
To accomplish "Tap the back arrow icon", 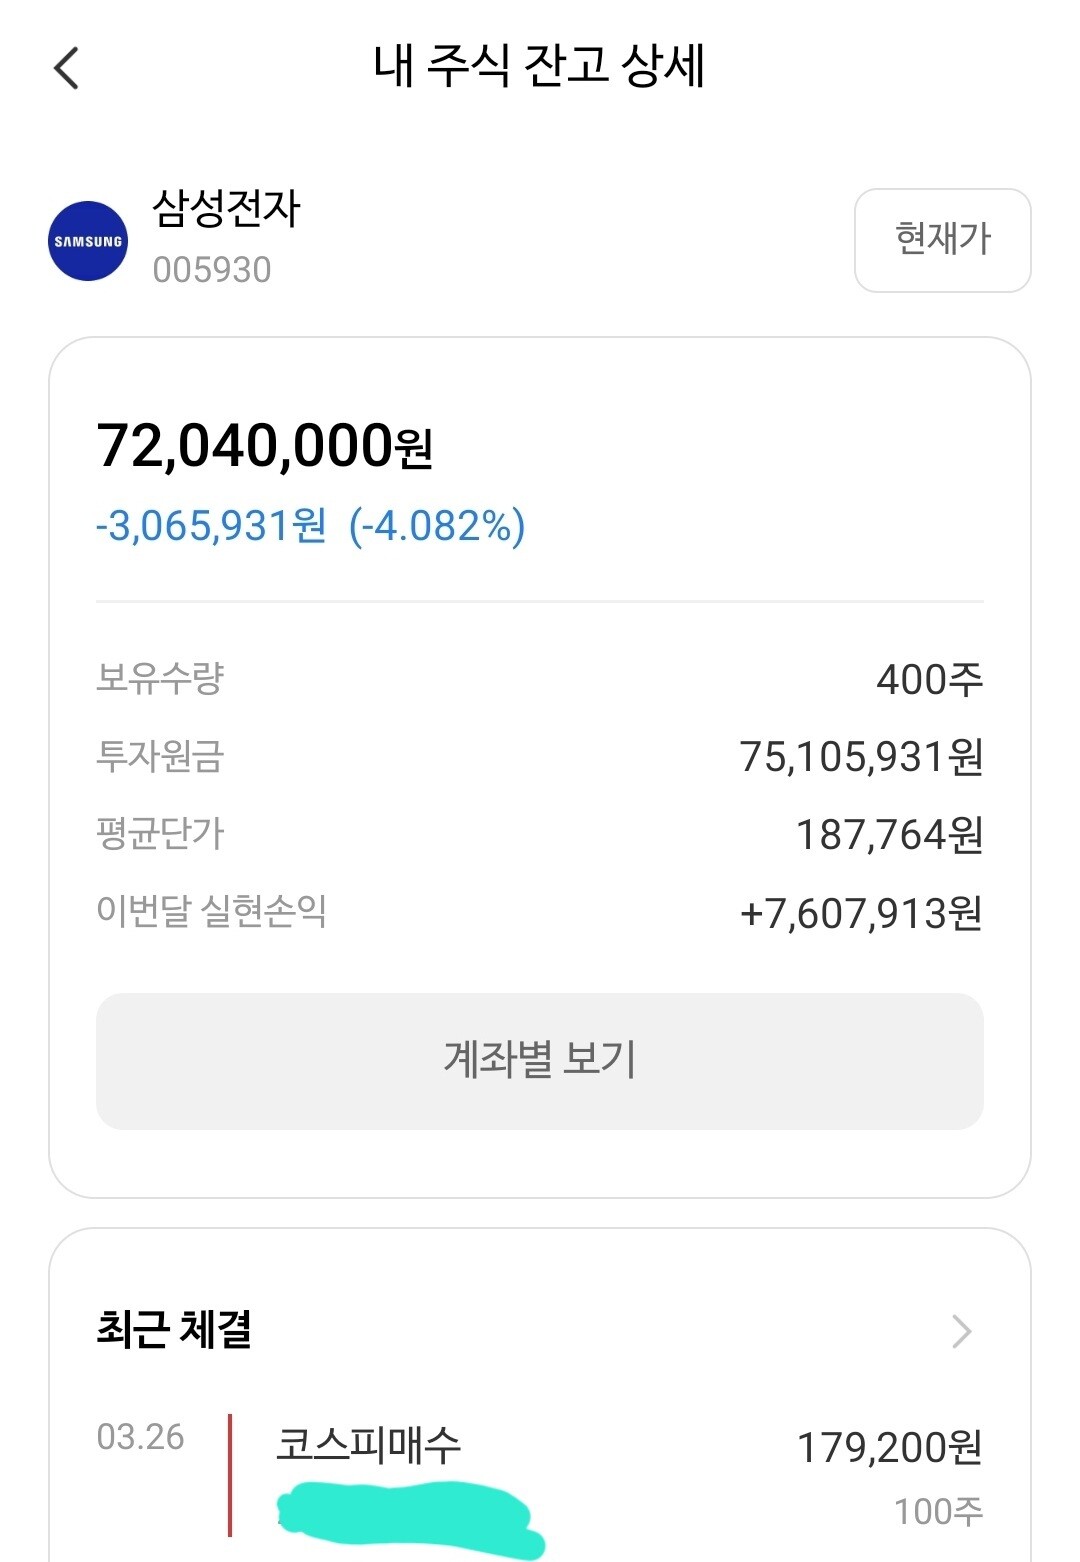I will coord(66,68).
